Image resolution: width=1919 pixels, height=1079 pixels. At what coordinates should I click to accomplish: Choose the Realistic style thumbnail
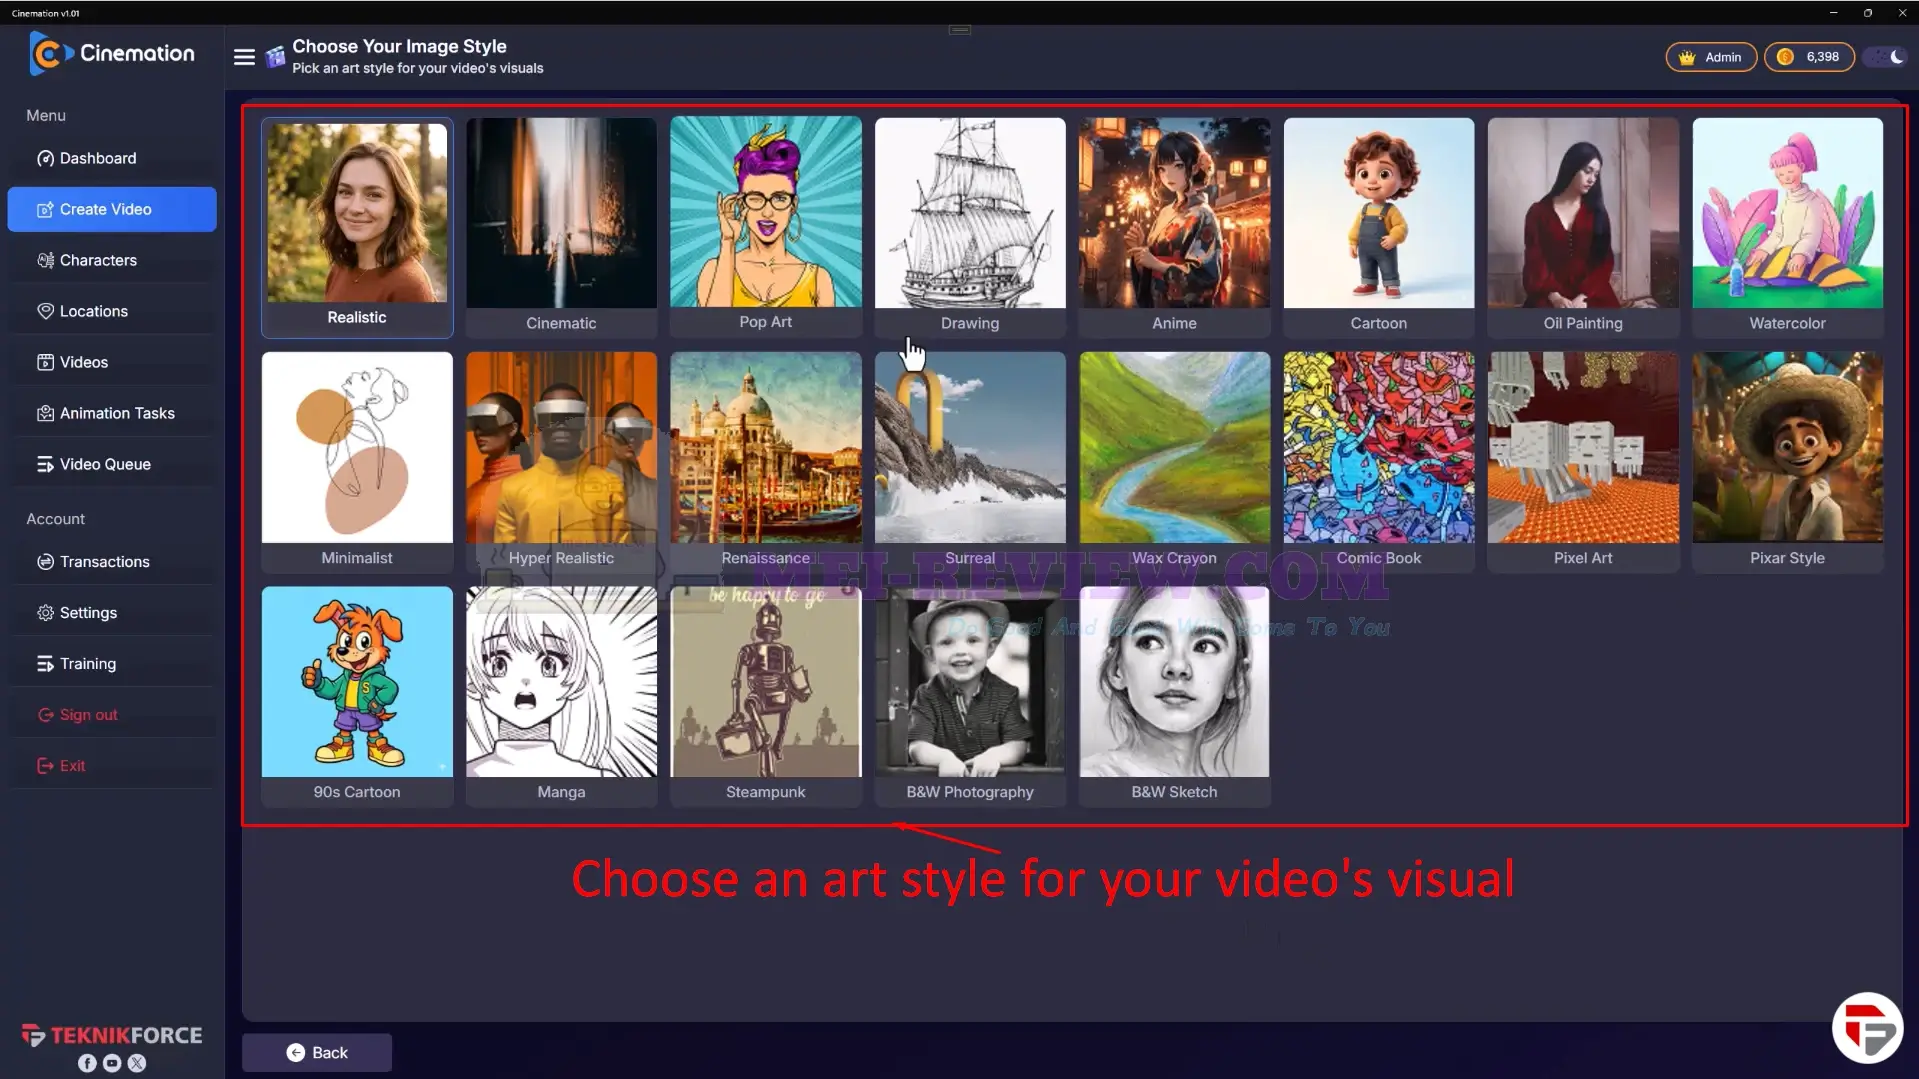(x=357, y=227)
